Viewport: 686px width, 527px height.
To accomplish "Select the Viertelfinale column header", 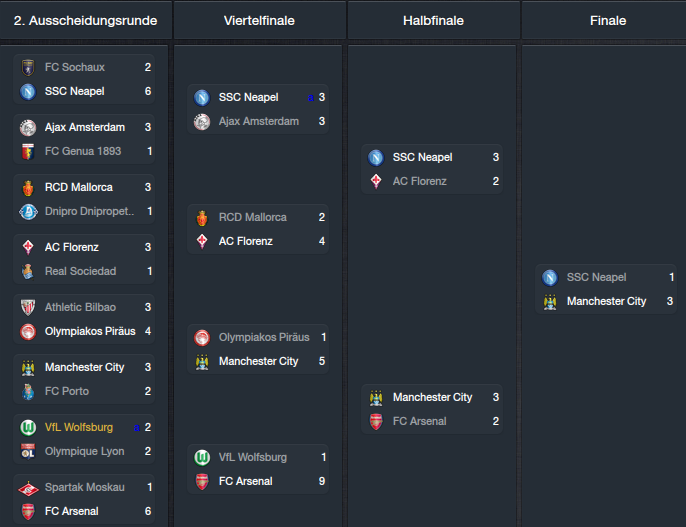I will click(259, 21).
